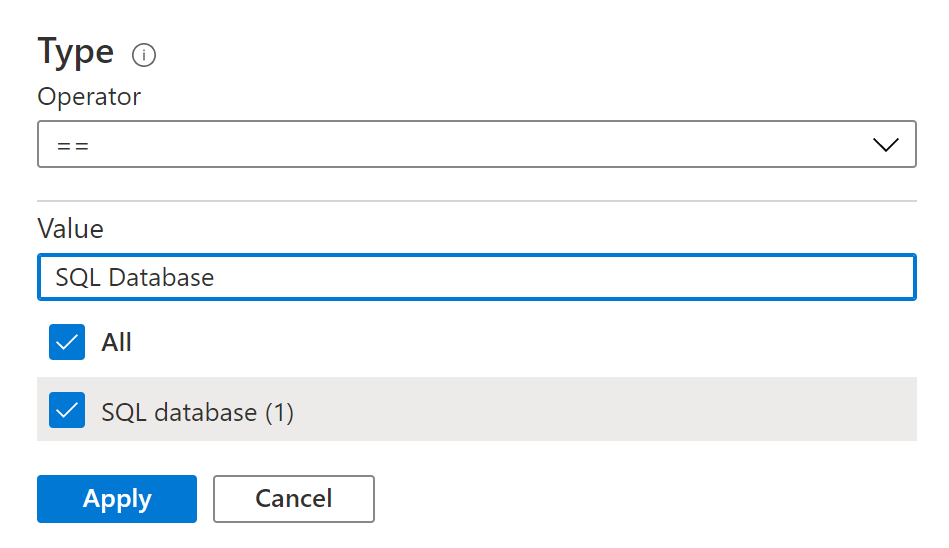This screenshot has height=548, width=949.
Task: Toggle the SQL database (1) checkbox
Action: pyautogui.click(x=67, y=411)
